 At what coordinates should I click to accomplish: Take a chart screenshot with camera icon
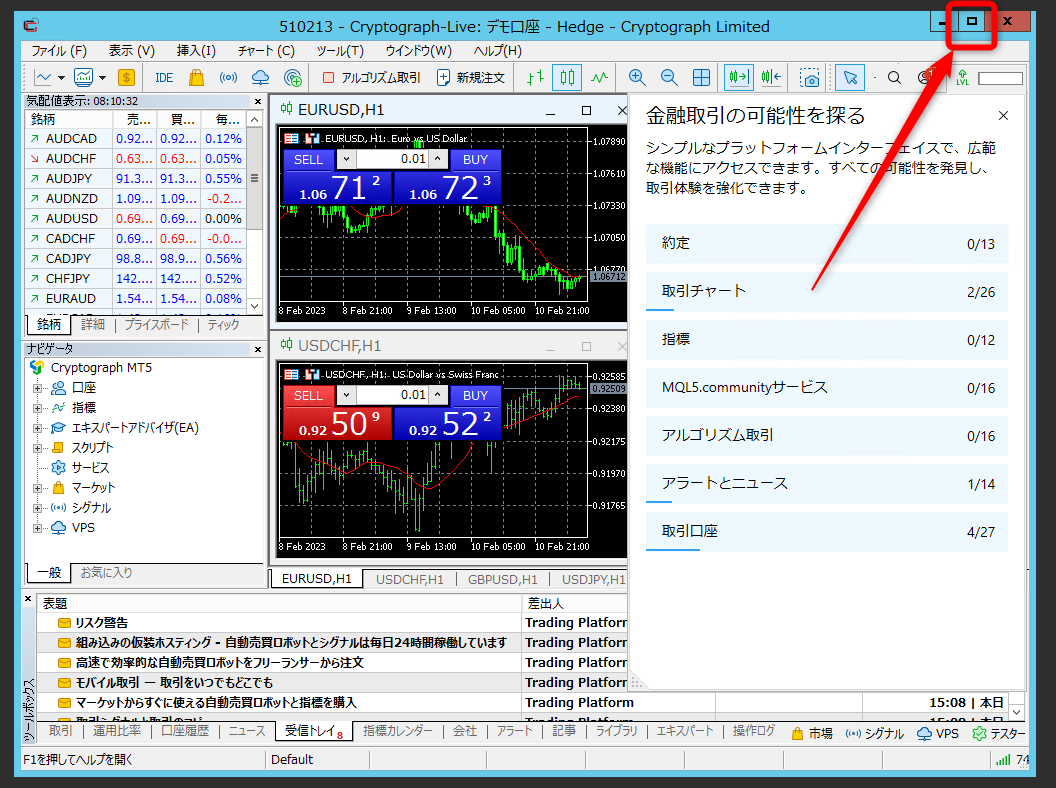click(809, 77)
